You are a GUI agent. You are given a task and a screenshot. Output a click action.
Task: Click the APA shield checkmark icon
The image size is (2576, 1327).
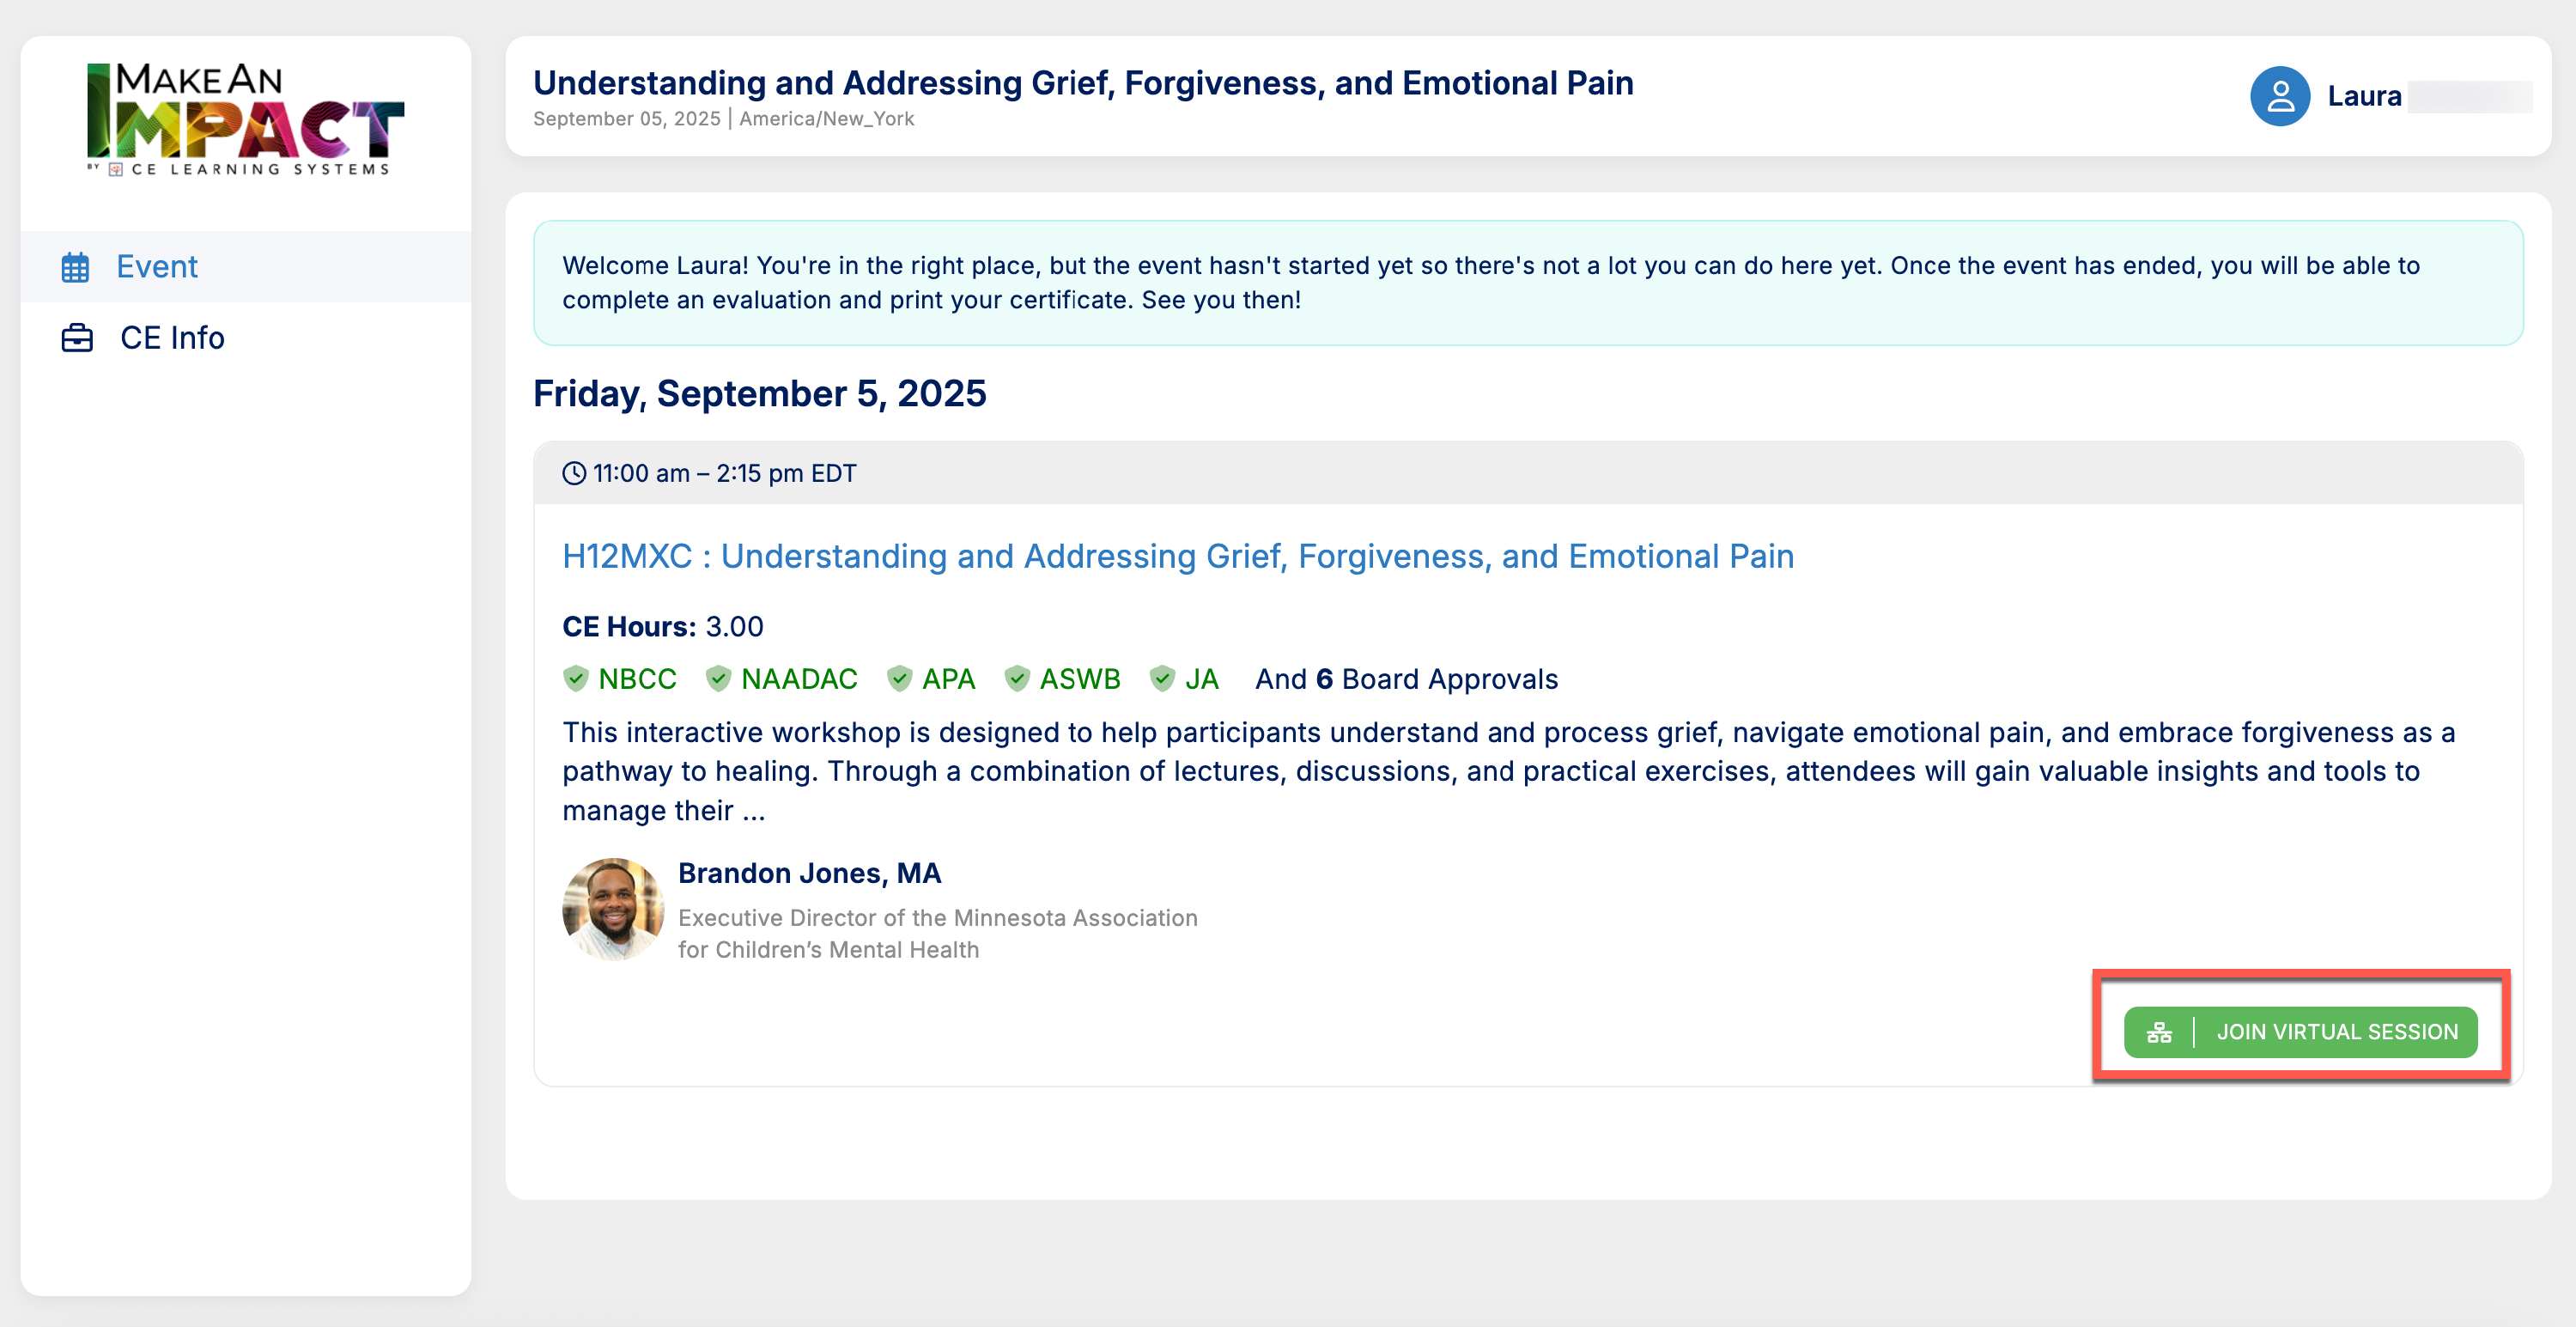(899, 679)
